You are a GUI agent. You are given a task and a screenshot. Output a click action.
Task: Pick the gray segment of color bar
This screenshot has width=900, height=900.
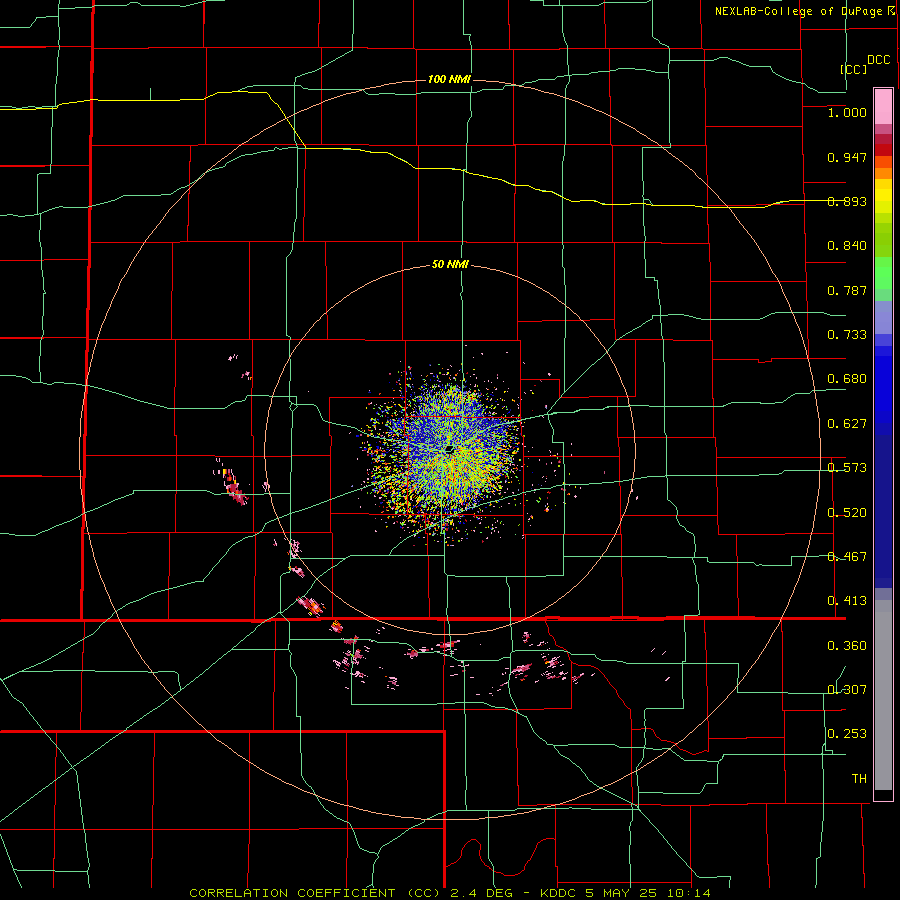pos(883,695)
